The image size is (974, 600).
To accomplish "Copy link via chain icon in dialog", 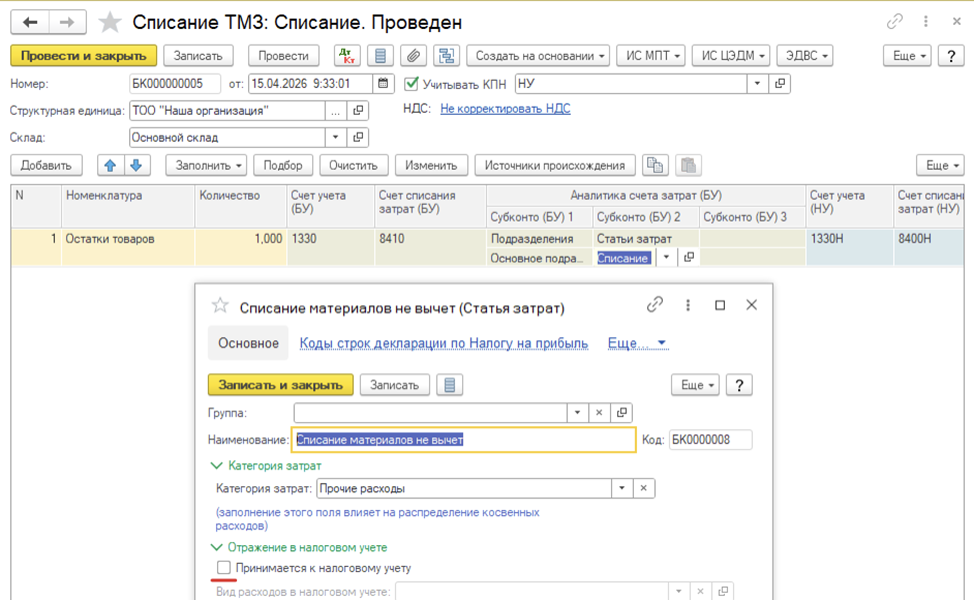I will pos(655,305).
